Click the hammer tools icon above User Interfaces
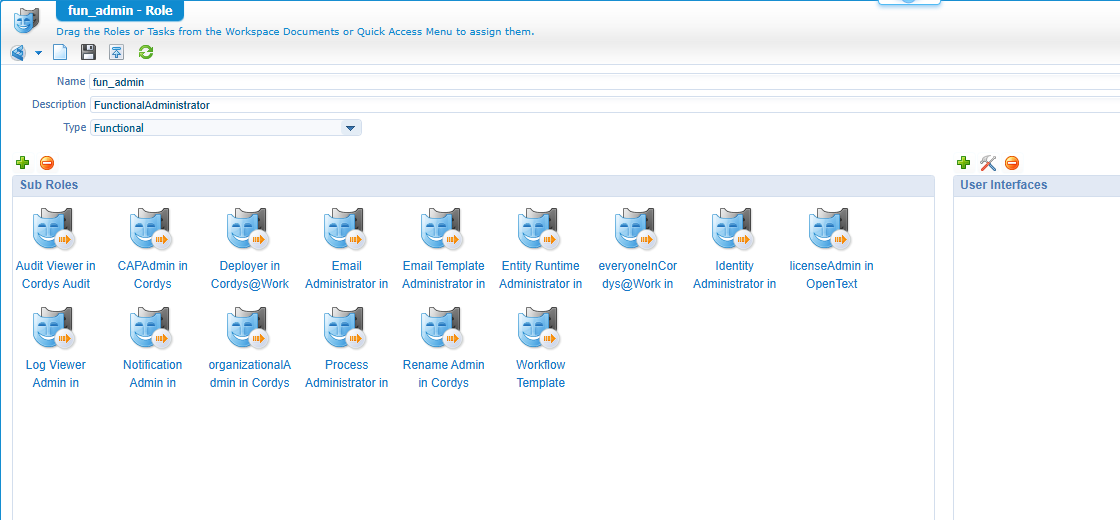The width and height of the screenshot is (1120, 520). click(x=988, y=163)
